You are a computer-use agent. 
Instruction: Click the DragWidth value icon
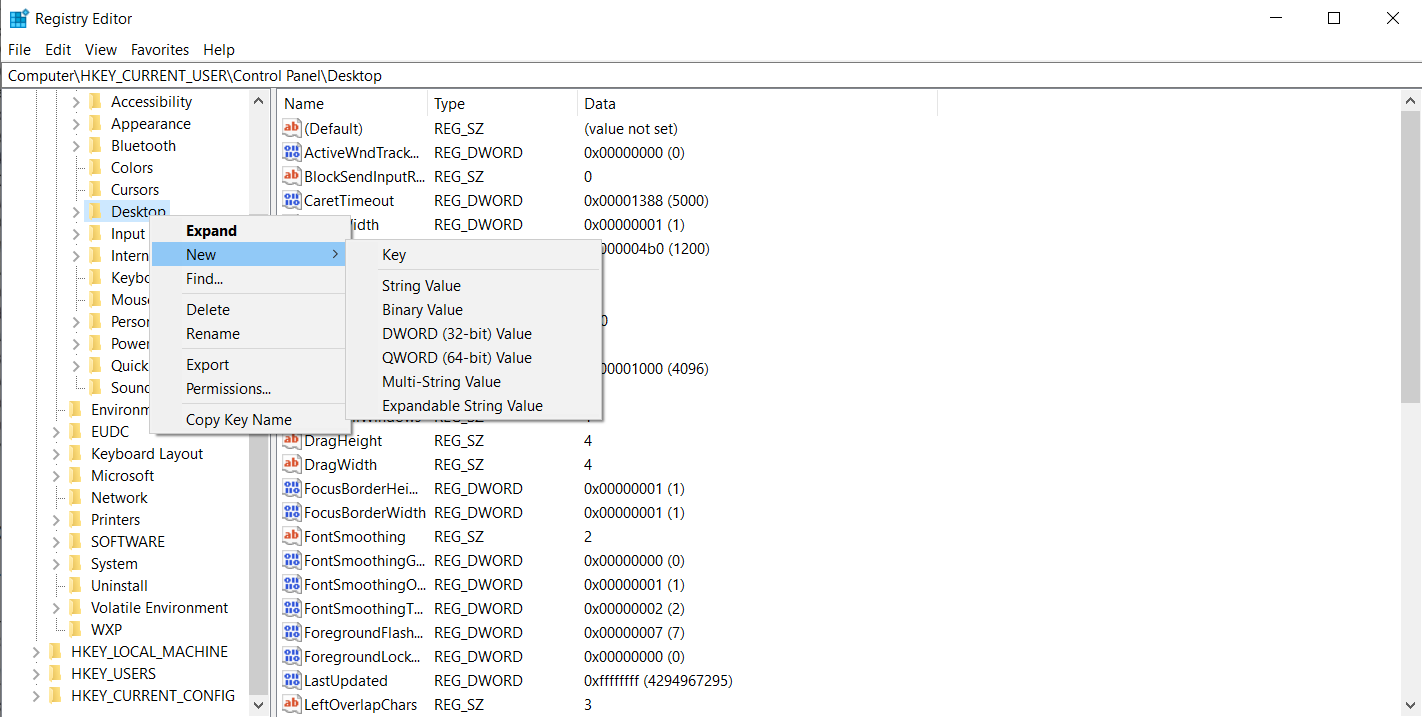click(292, 464)
